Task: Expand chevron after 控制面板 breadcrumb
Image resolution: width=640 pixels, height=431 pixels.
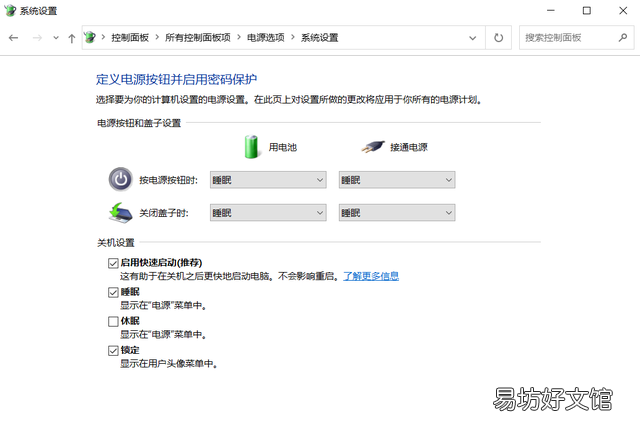Action: click(x=157, y=38)
